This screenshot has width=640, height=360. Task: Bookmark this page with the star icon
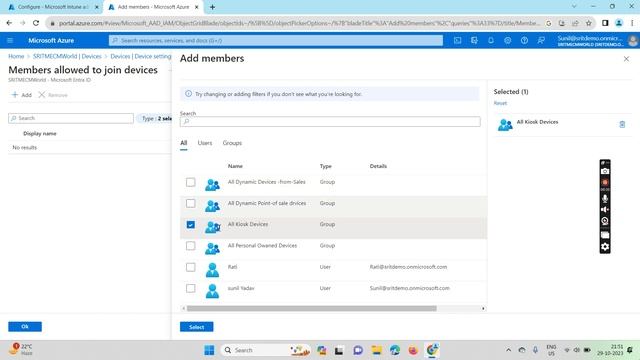pyautogui.click(x=589, y=23)
